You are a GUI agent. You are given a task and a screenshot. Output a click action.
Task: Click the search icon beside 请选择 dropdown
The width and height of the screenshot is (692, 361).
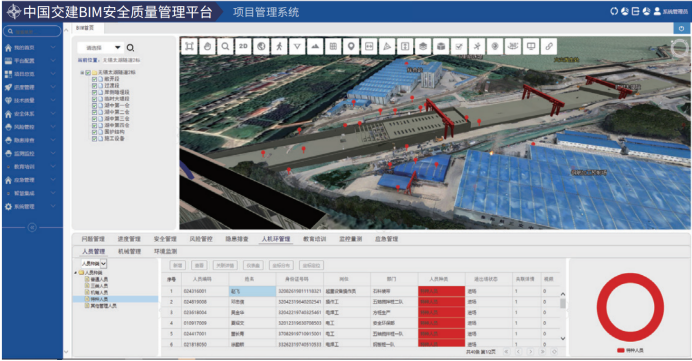130,48
